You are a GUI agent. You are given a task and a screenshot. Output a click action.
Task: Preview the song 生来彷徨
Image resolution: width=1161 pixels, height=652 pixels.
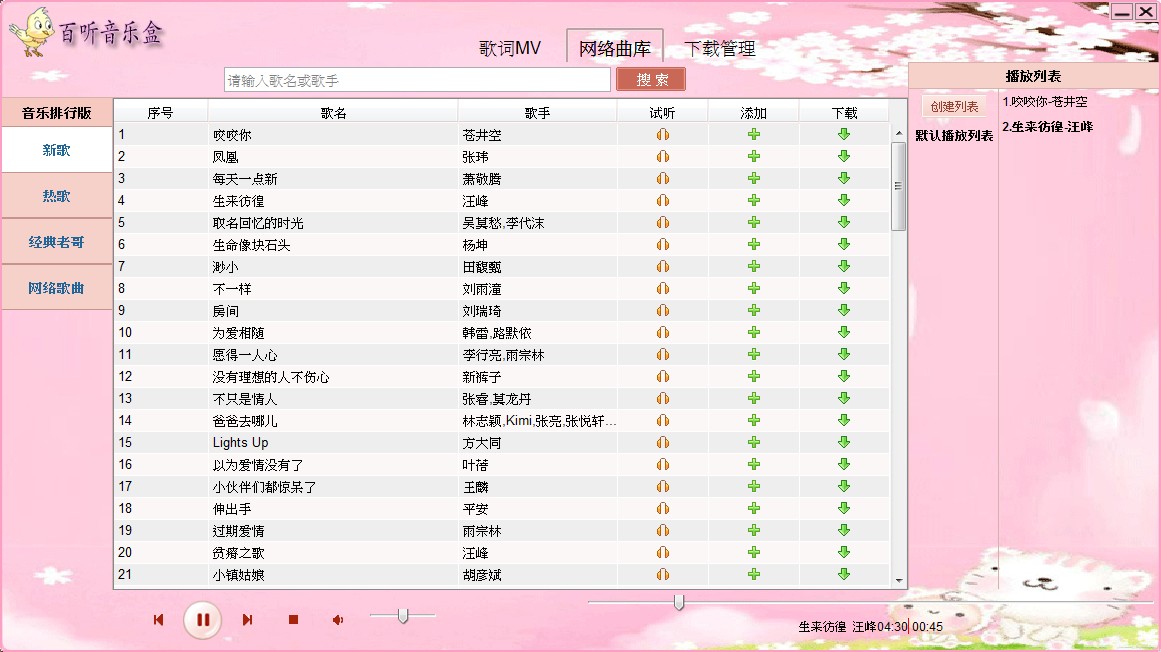pyautogui.click(x=662, y=201)
